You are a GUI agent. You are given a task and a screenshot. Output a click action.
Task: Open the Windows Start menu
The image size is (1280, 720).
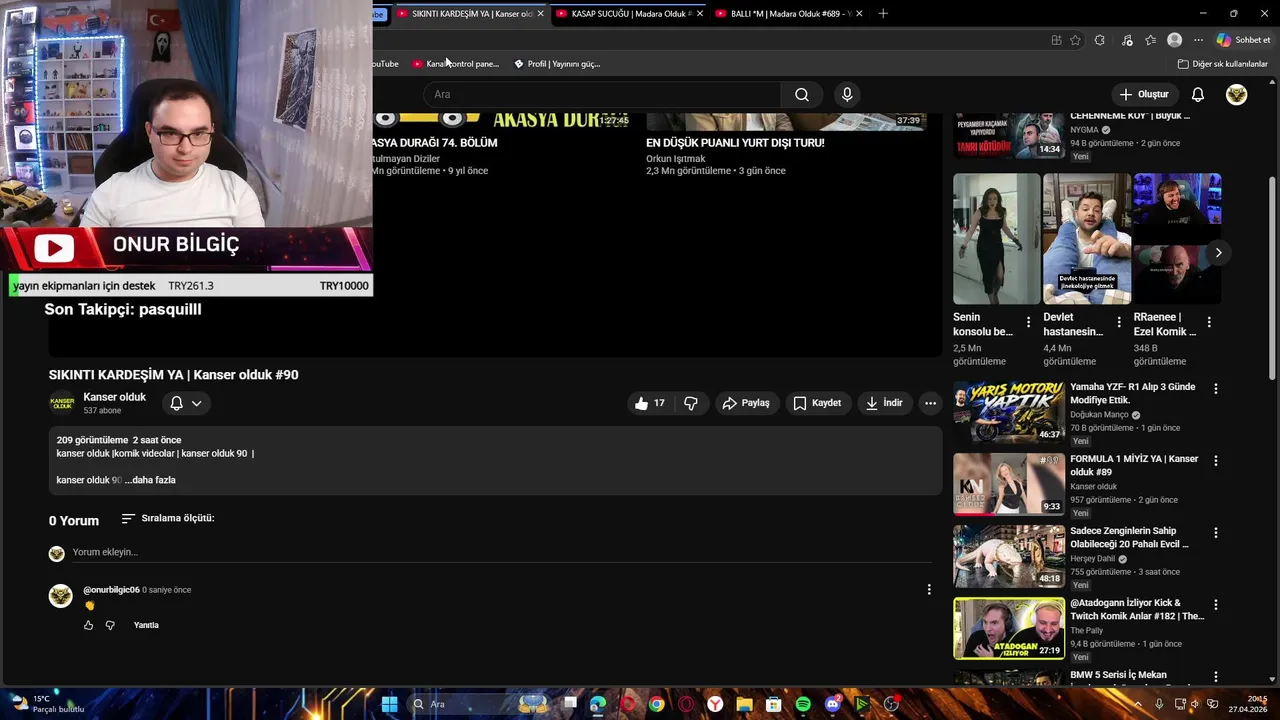tap(389, 704)
